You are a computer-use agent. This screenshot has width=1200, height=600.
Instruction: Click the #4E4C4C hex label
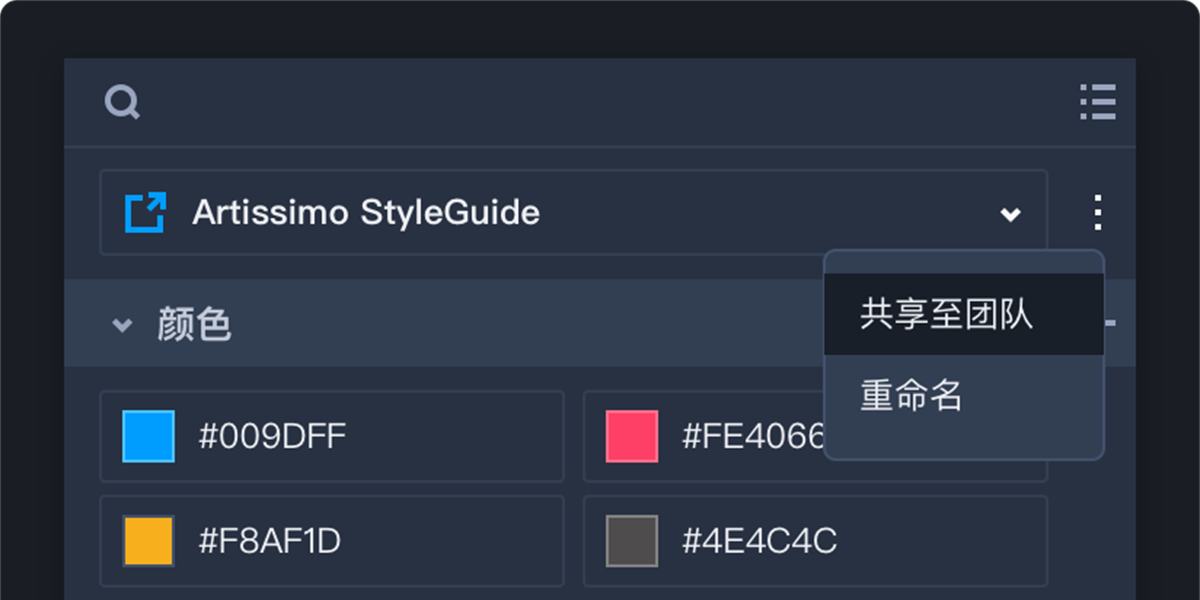[x=759, y=541]
